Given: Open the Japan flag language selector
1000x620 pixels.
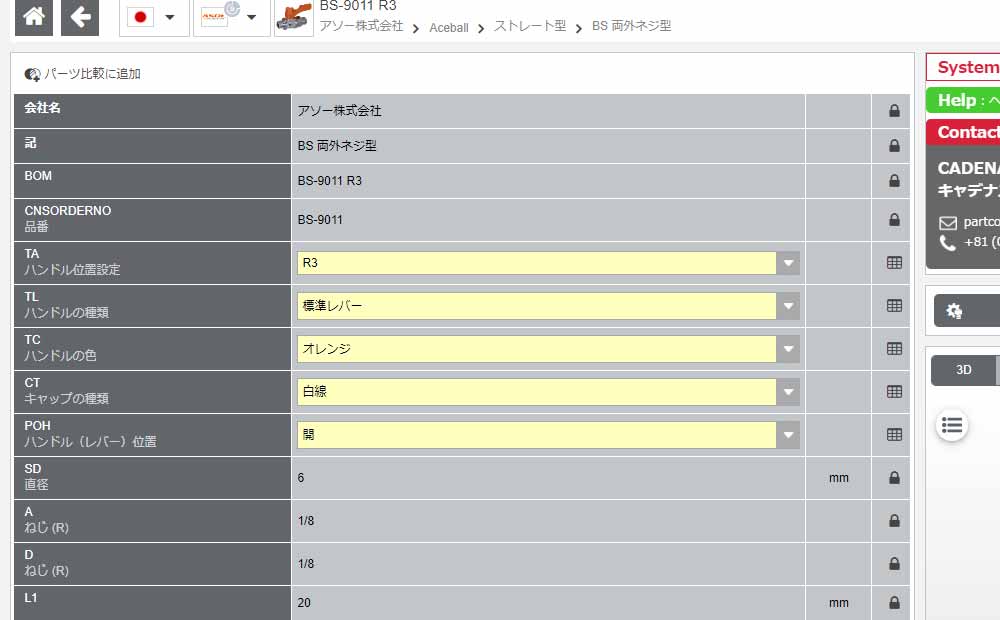Looking at the screenshot, I should tap(154, 17).
